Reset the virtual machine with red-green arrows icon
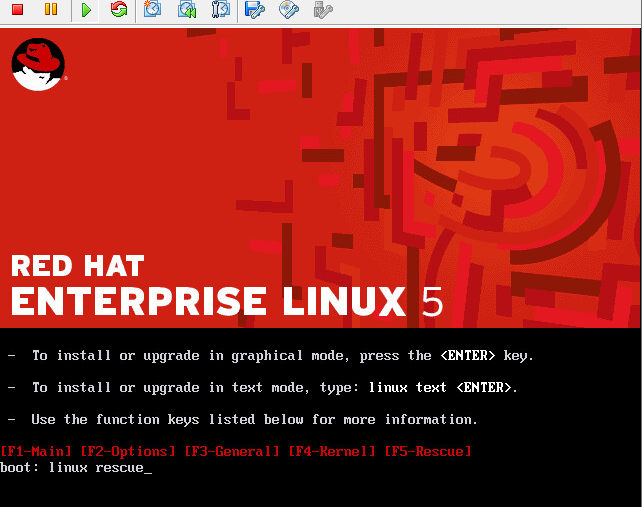Image resolution: width=642 pixels, height=507 pixels. (119, 9)
